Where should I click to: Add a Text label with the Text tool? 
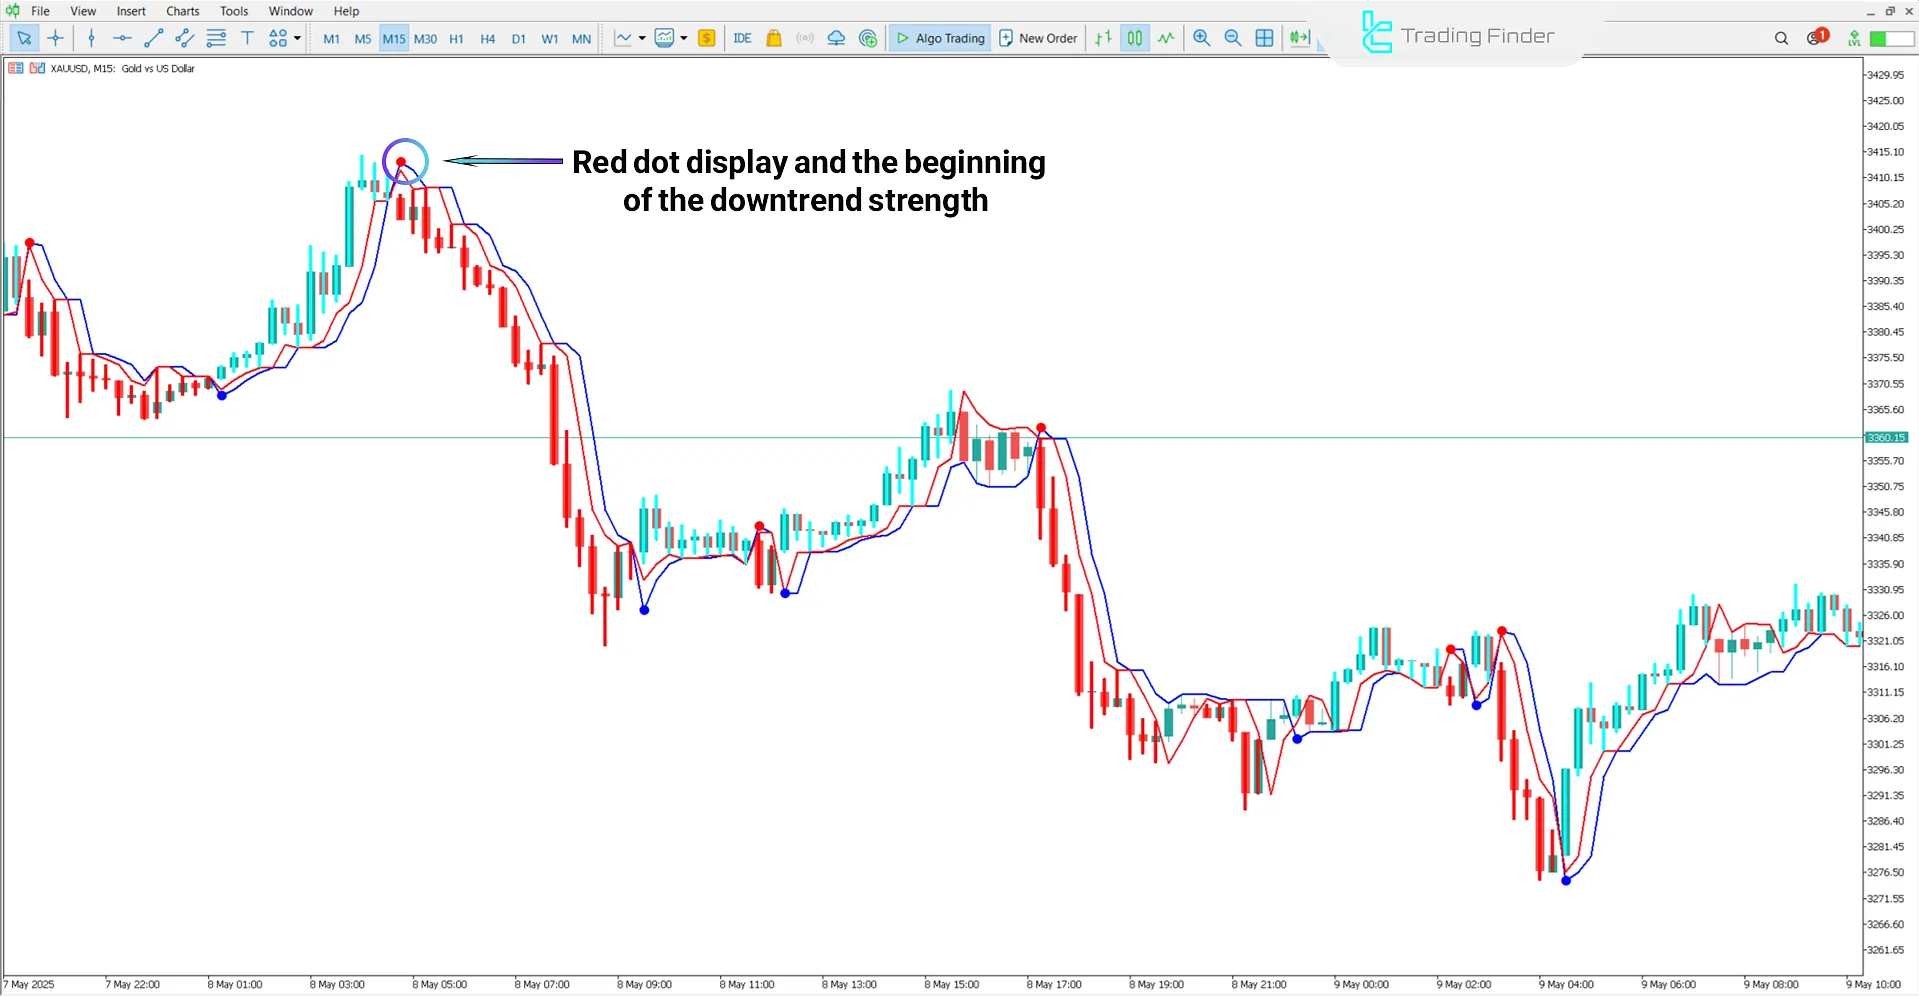(x=247, y=38)
